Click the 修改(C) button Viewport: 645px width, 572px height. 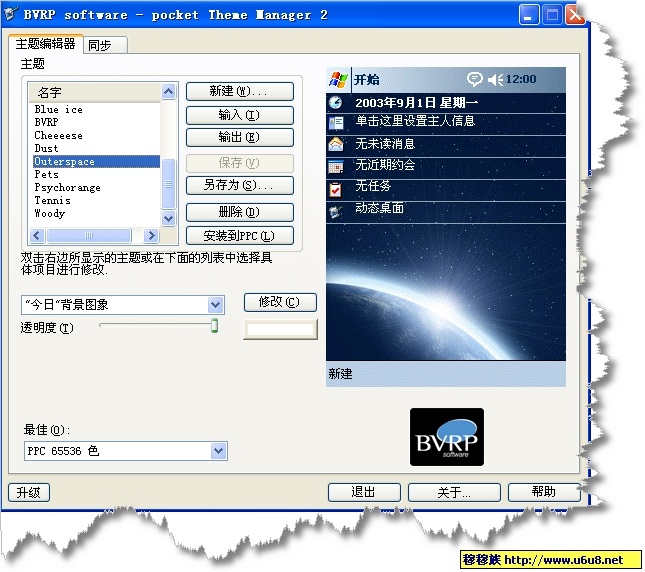(280, 302)
